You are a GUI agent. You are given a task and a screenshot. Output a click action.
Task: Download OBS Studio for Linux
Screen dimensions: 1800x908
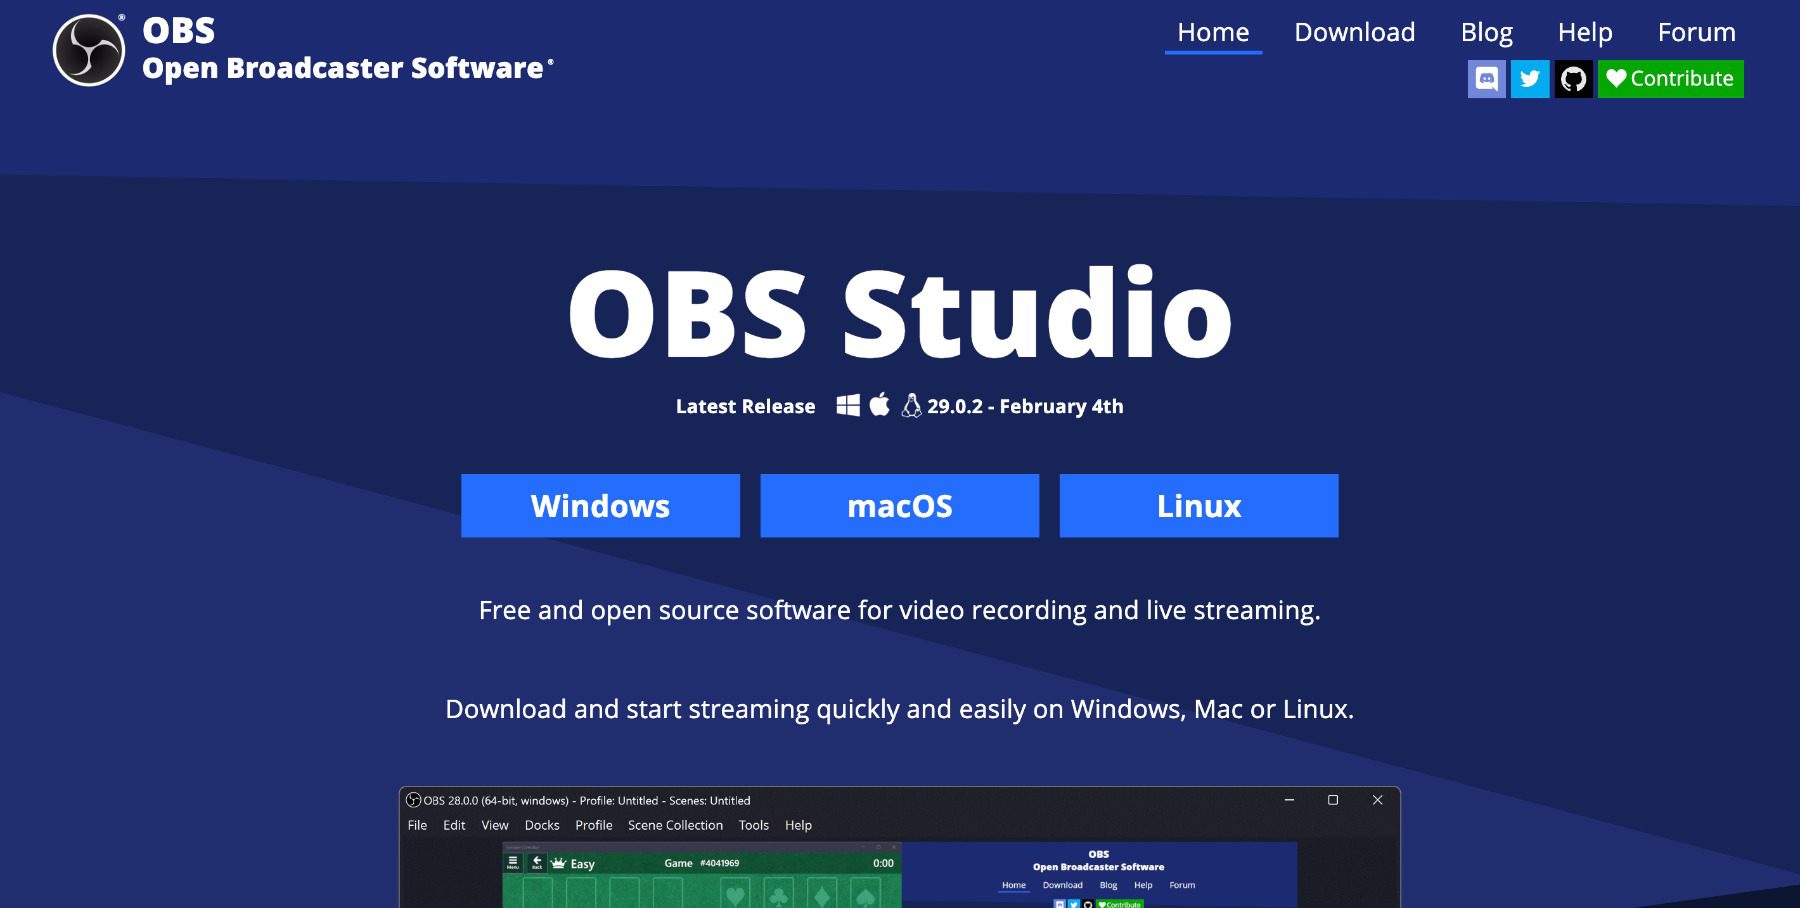click(1198, 506)
